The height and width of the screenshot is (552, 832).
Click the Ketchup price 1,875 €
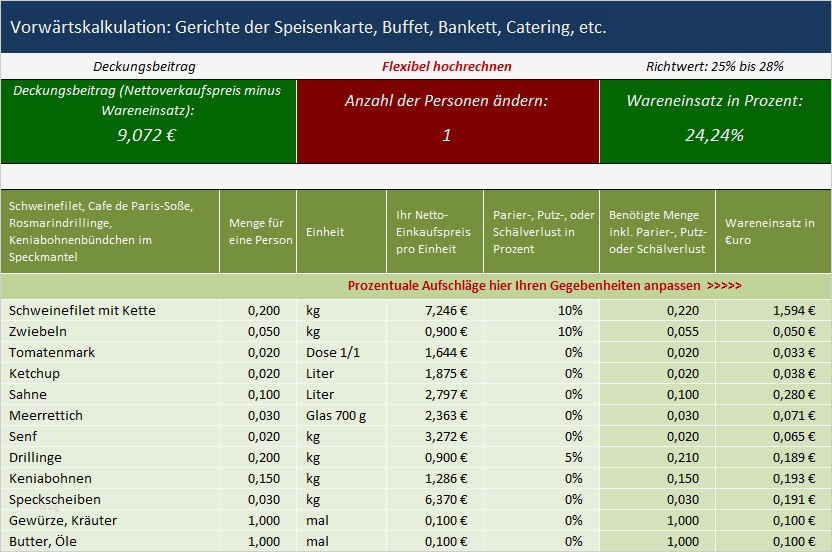(x=446, y=374)
